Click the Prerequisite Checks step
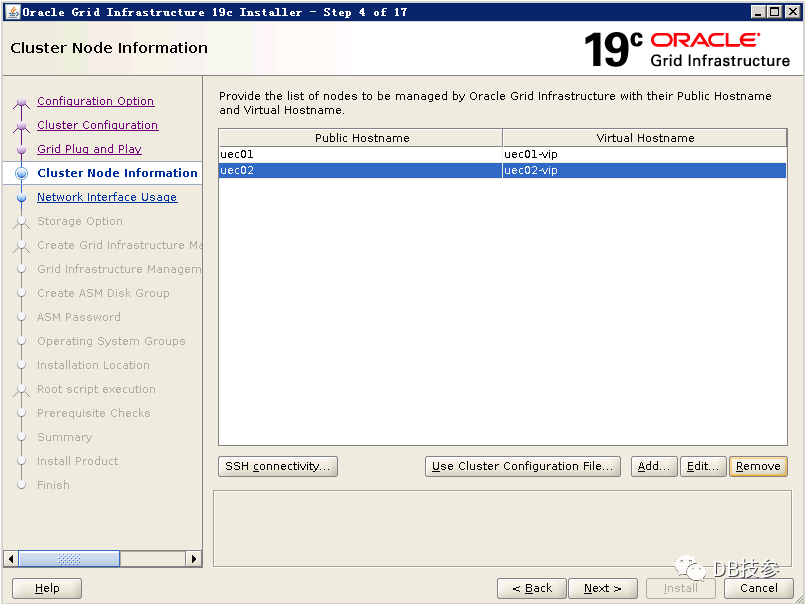 (x=94, y=413)
